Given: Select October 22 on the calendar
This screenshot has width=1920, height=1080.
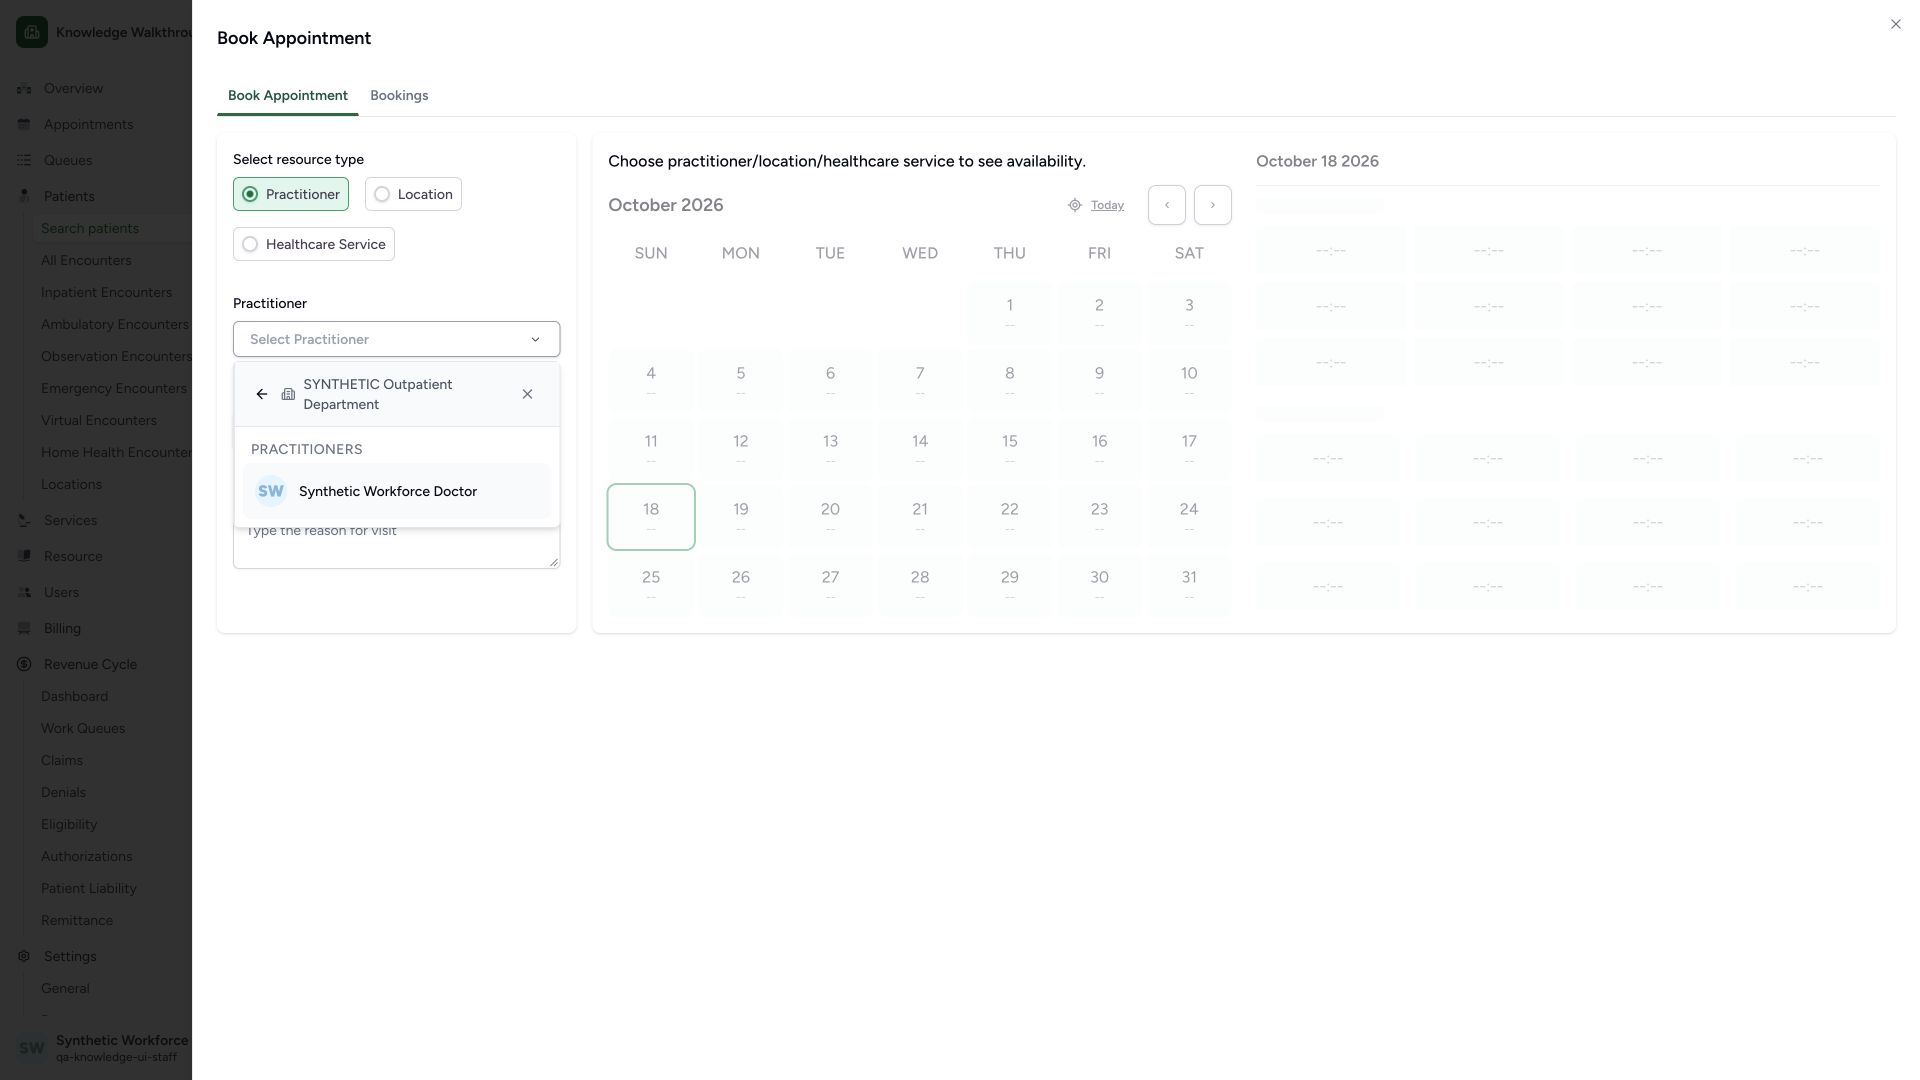Looking at the screenshot, I should (x=1009, y=517).
